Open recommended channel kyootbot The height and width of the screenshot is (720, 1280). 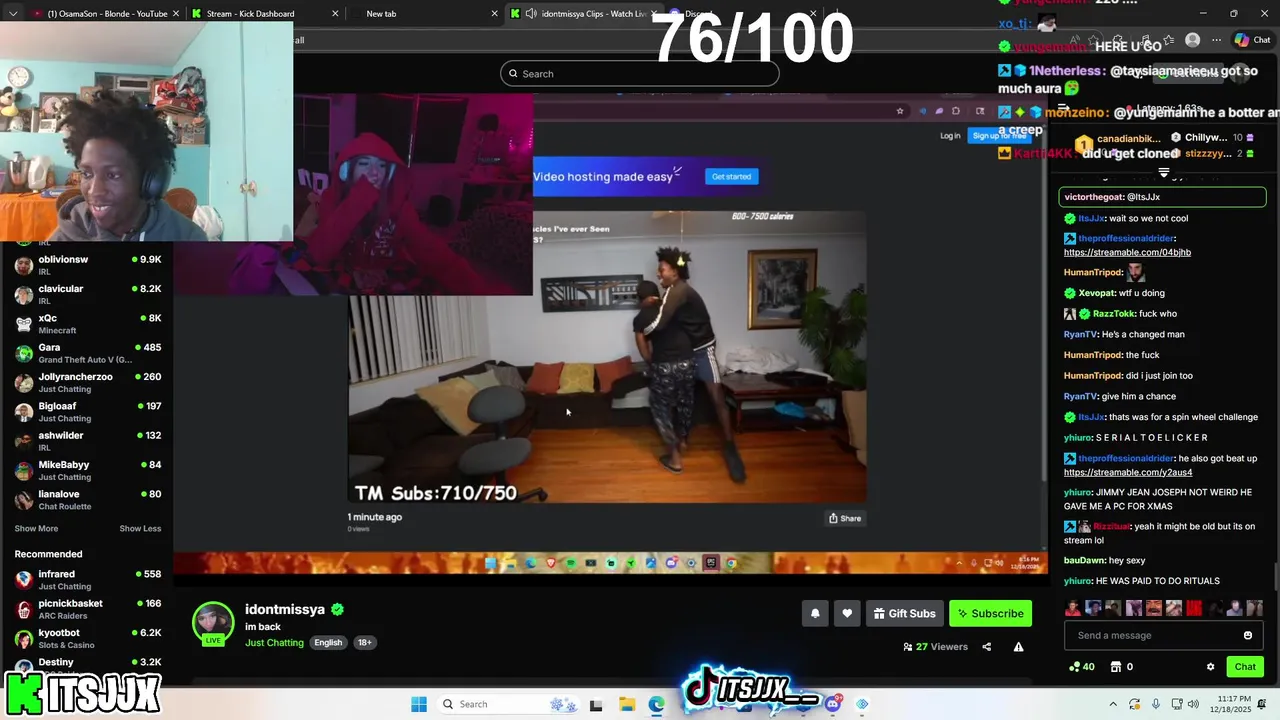tap(88, 639)
